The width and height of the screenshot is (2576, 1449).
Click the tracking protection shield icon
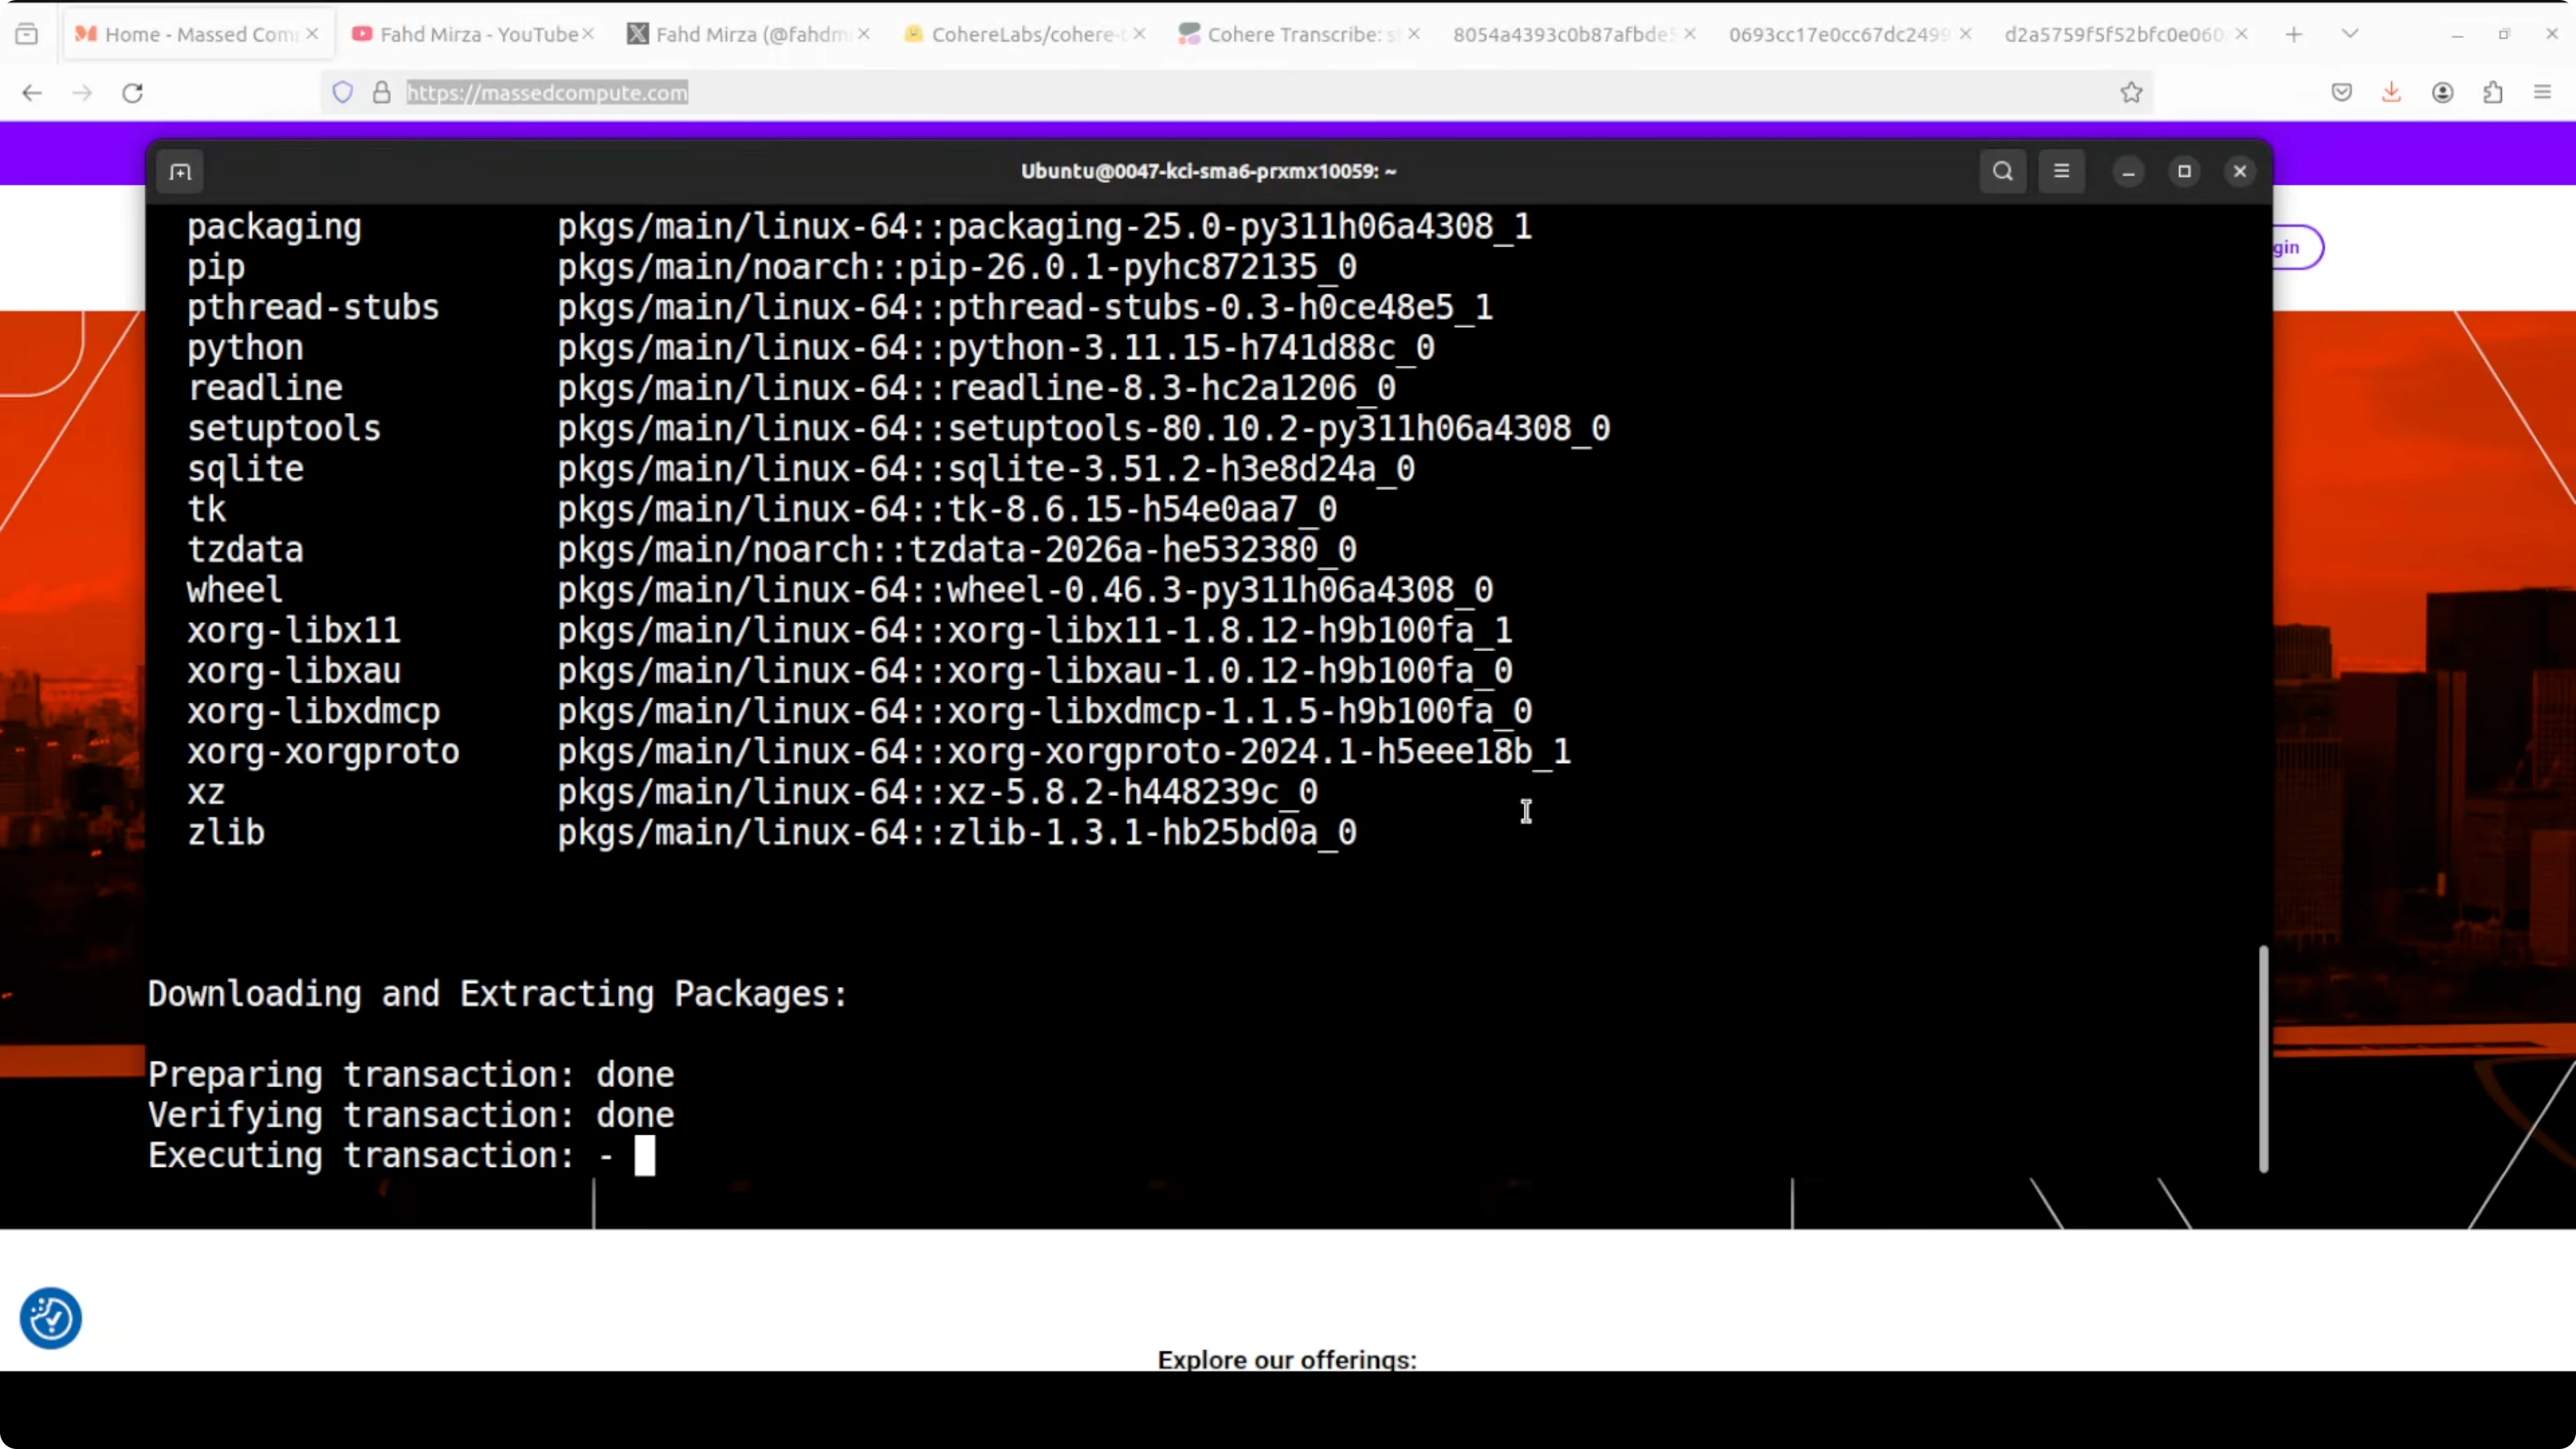(343, 93)
